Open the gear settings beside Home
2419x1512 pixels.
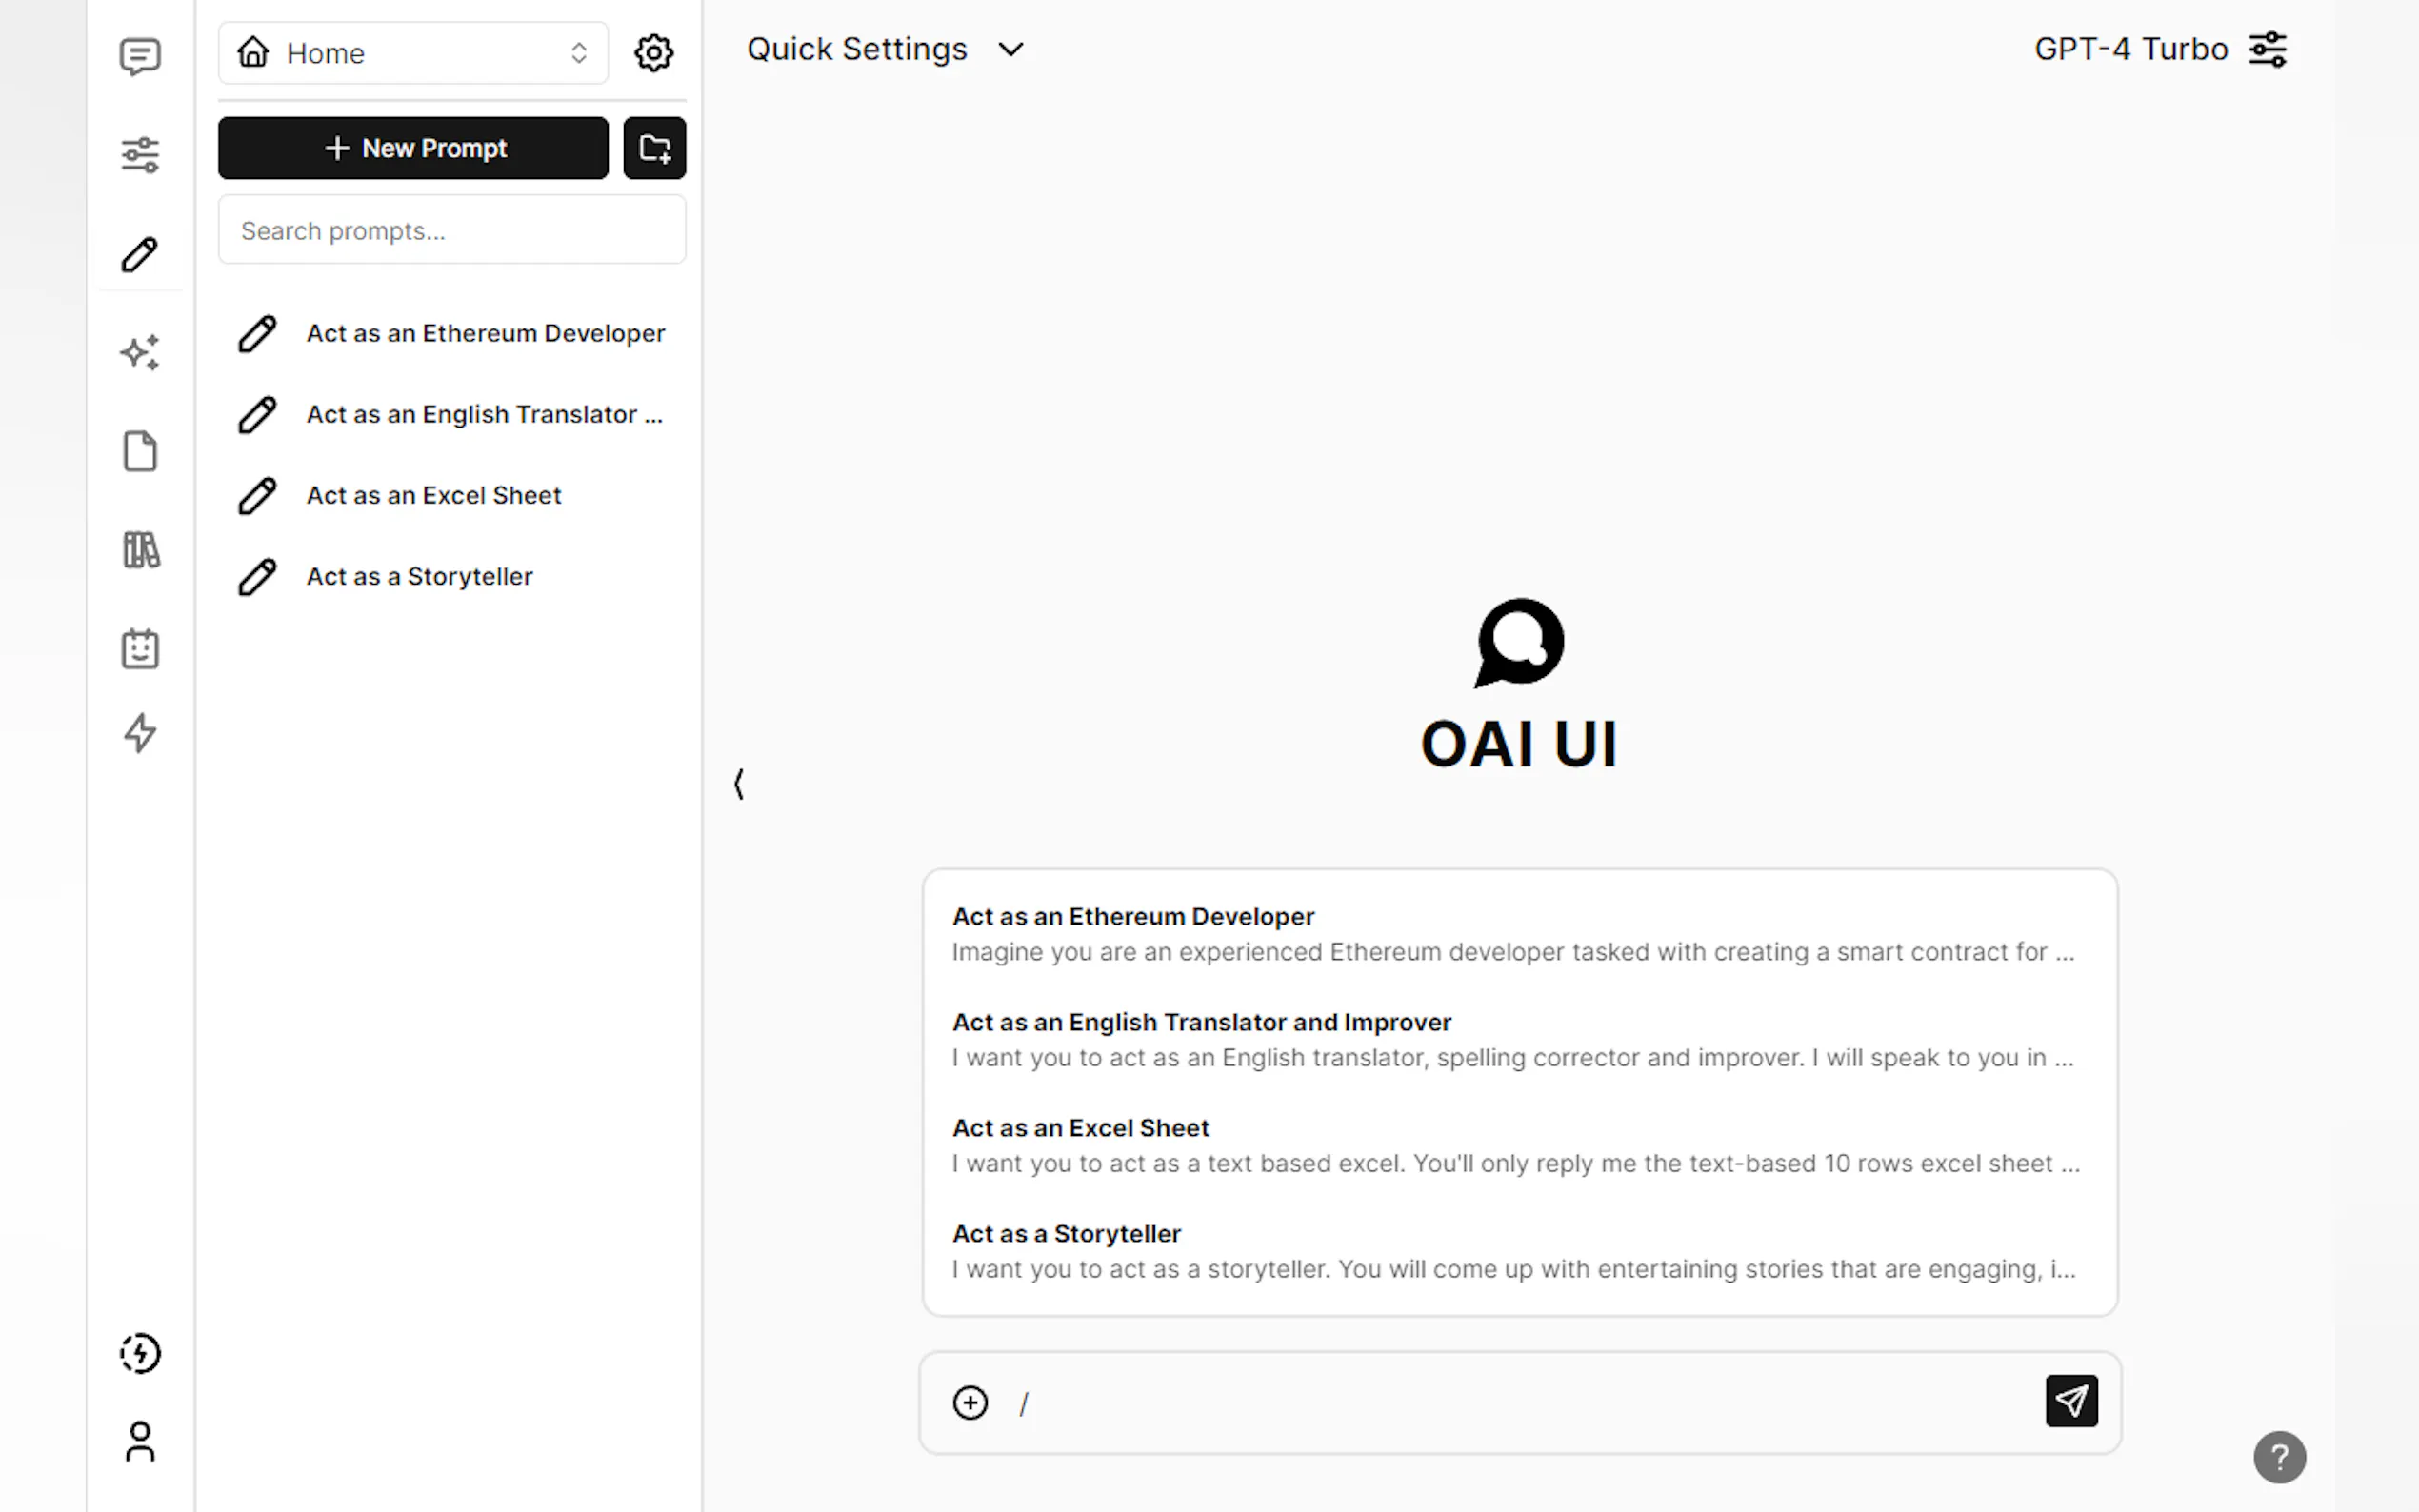coord(653,53)
